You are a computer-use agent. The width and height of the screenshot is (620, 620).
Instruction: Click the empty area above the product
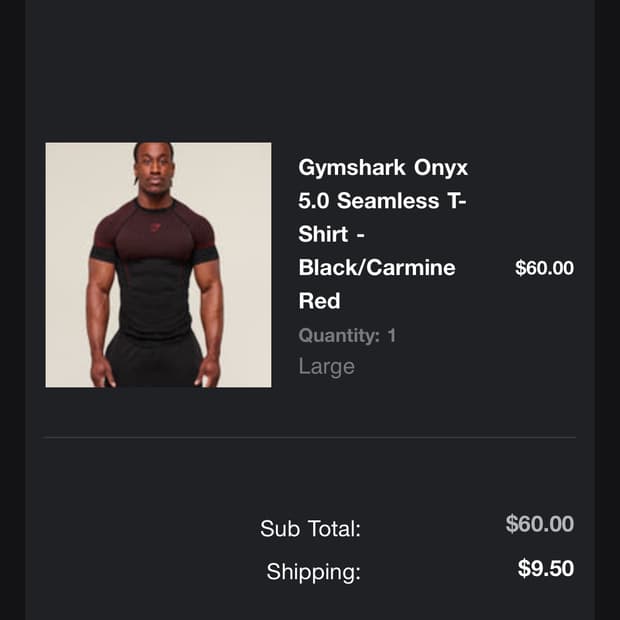pyautogui.click(x=310, y=70)
